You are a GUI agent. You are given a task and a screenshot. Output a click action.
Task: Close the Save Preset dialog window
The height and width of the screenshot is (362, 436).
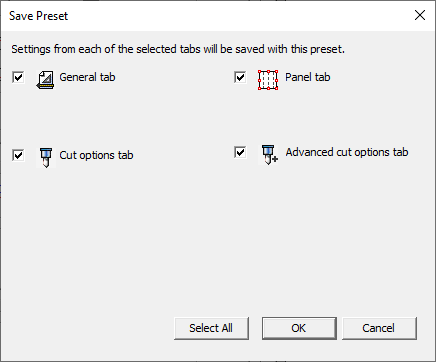point(420,15)
